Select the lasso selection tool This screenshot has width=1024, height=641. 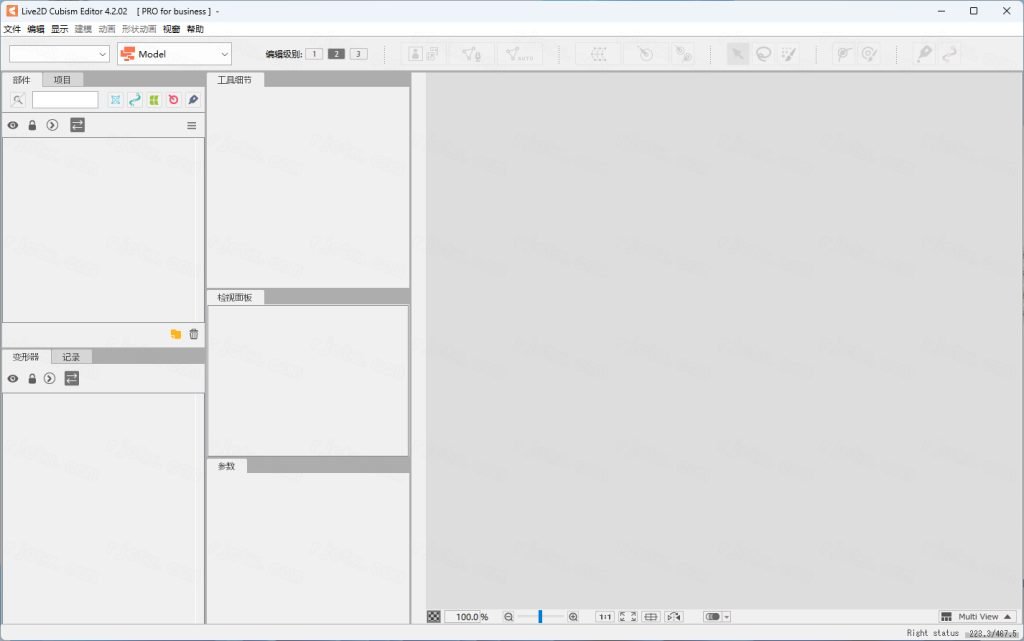point(763,54)
